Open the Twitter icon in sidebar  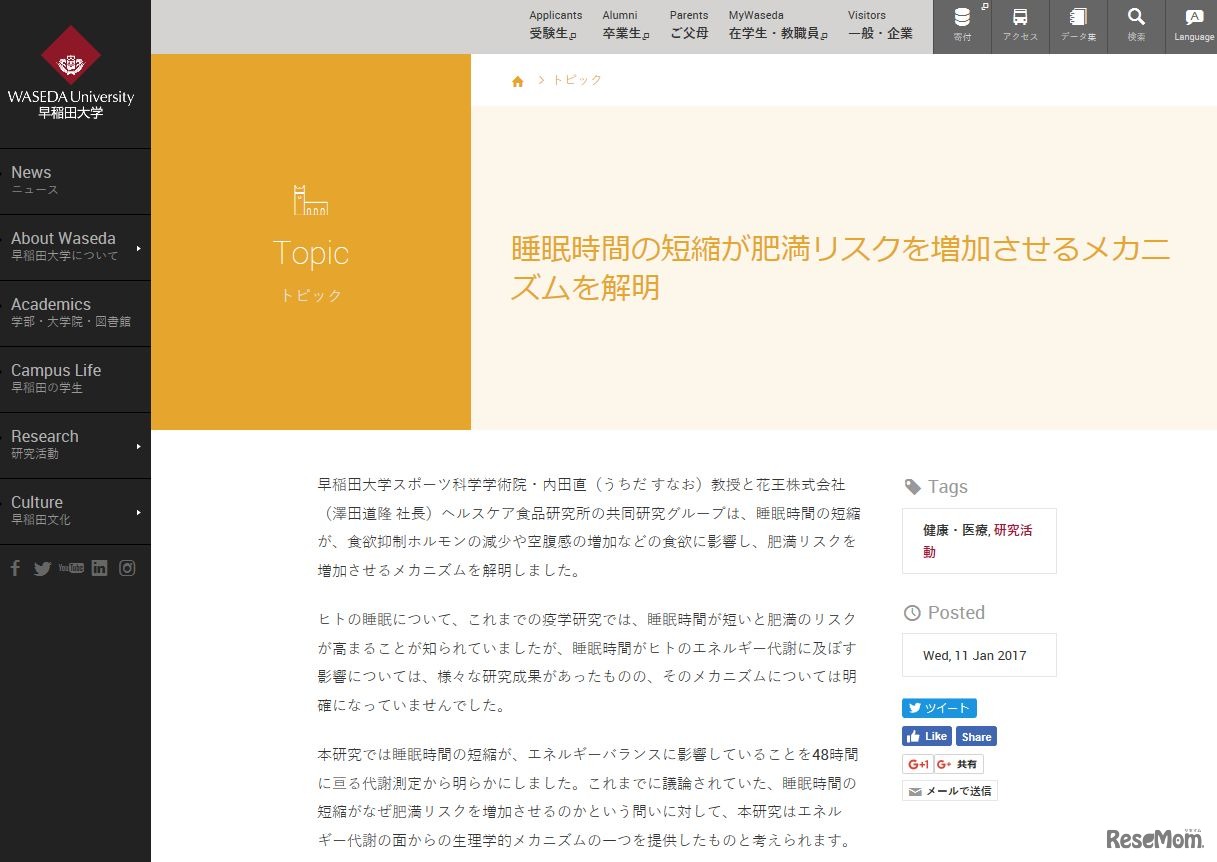42,568
